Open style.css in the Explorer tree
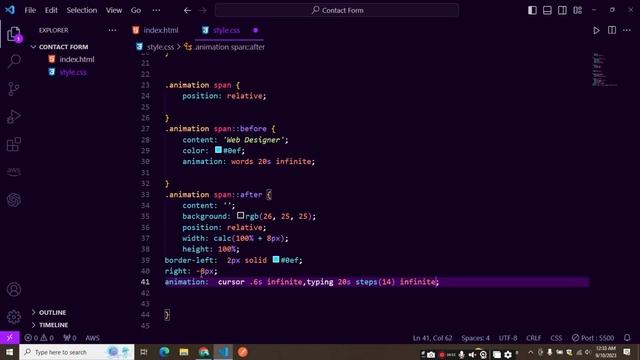The width and height of the screenshot is (640, 360). [73, 72]
